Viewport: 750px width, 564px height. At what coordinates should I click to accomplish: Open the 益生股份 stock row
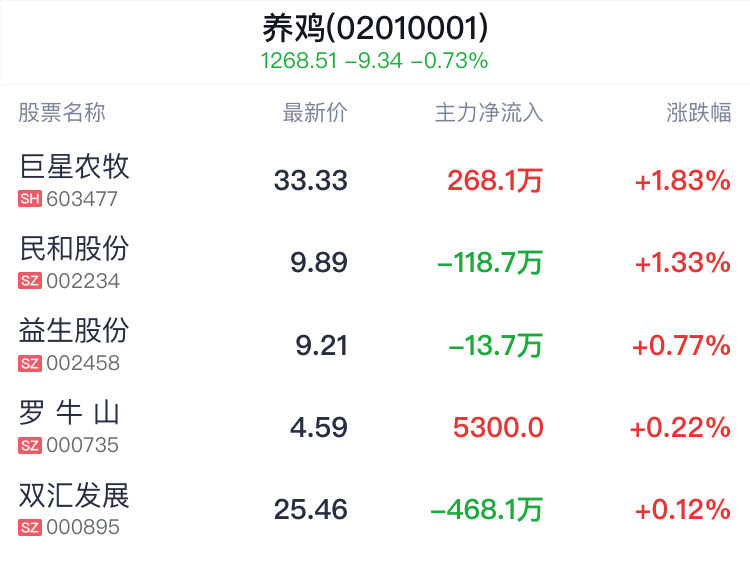tap(375, 344)
